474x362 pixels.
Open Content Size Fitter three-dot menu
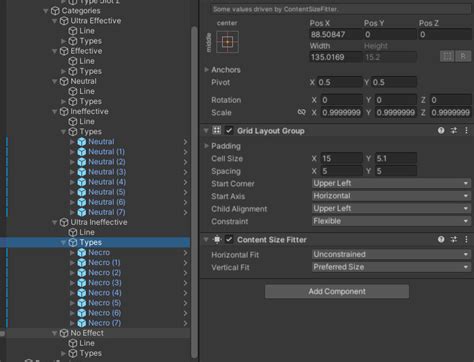tap(466, 239)
